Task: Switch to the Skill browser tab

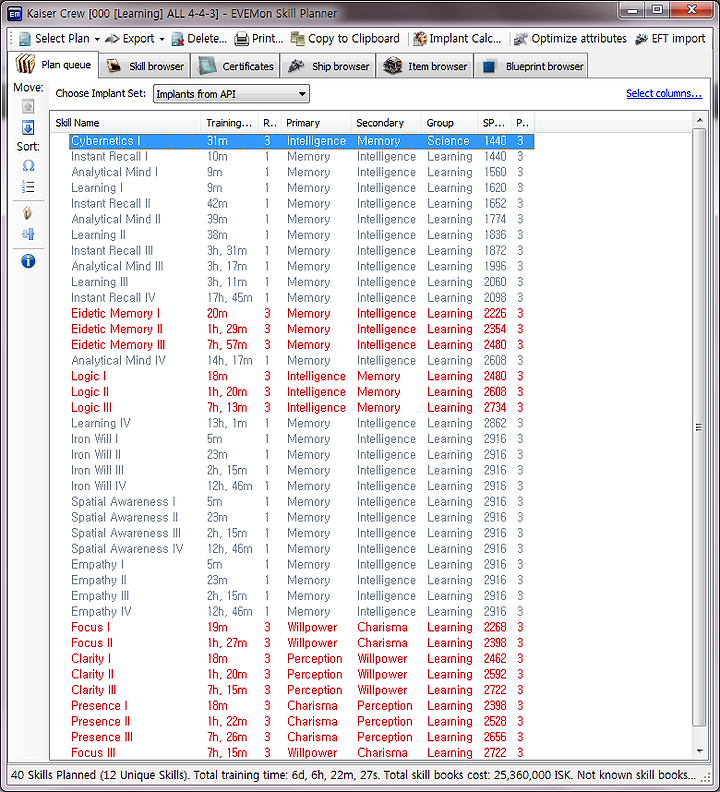Action: 145,66
